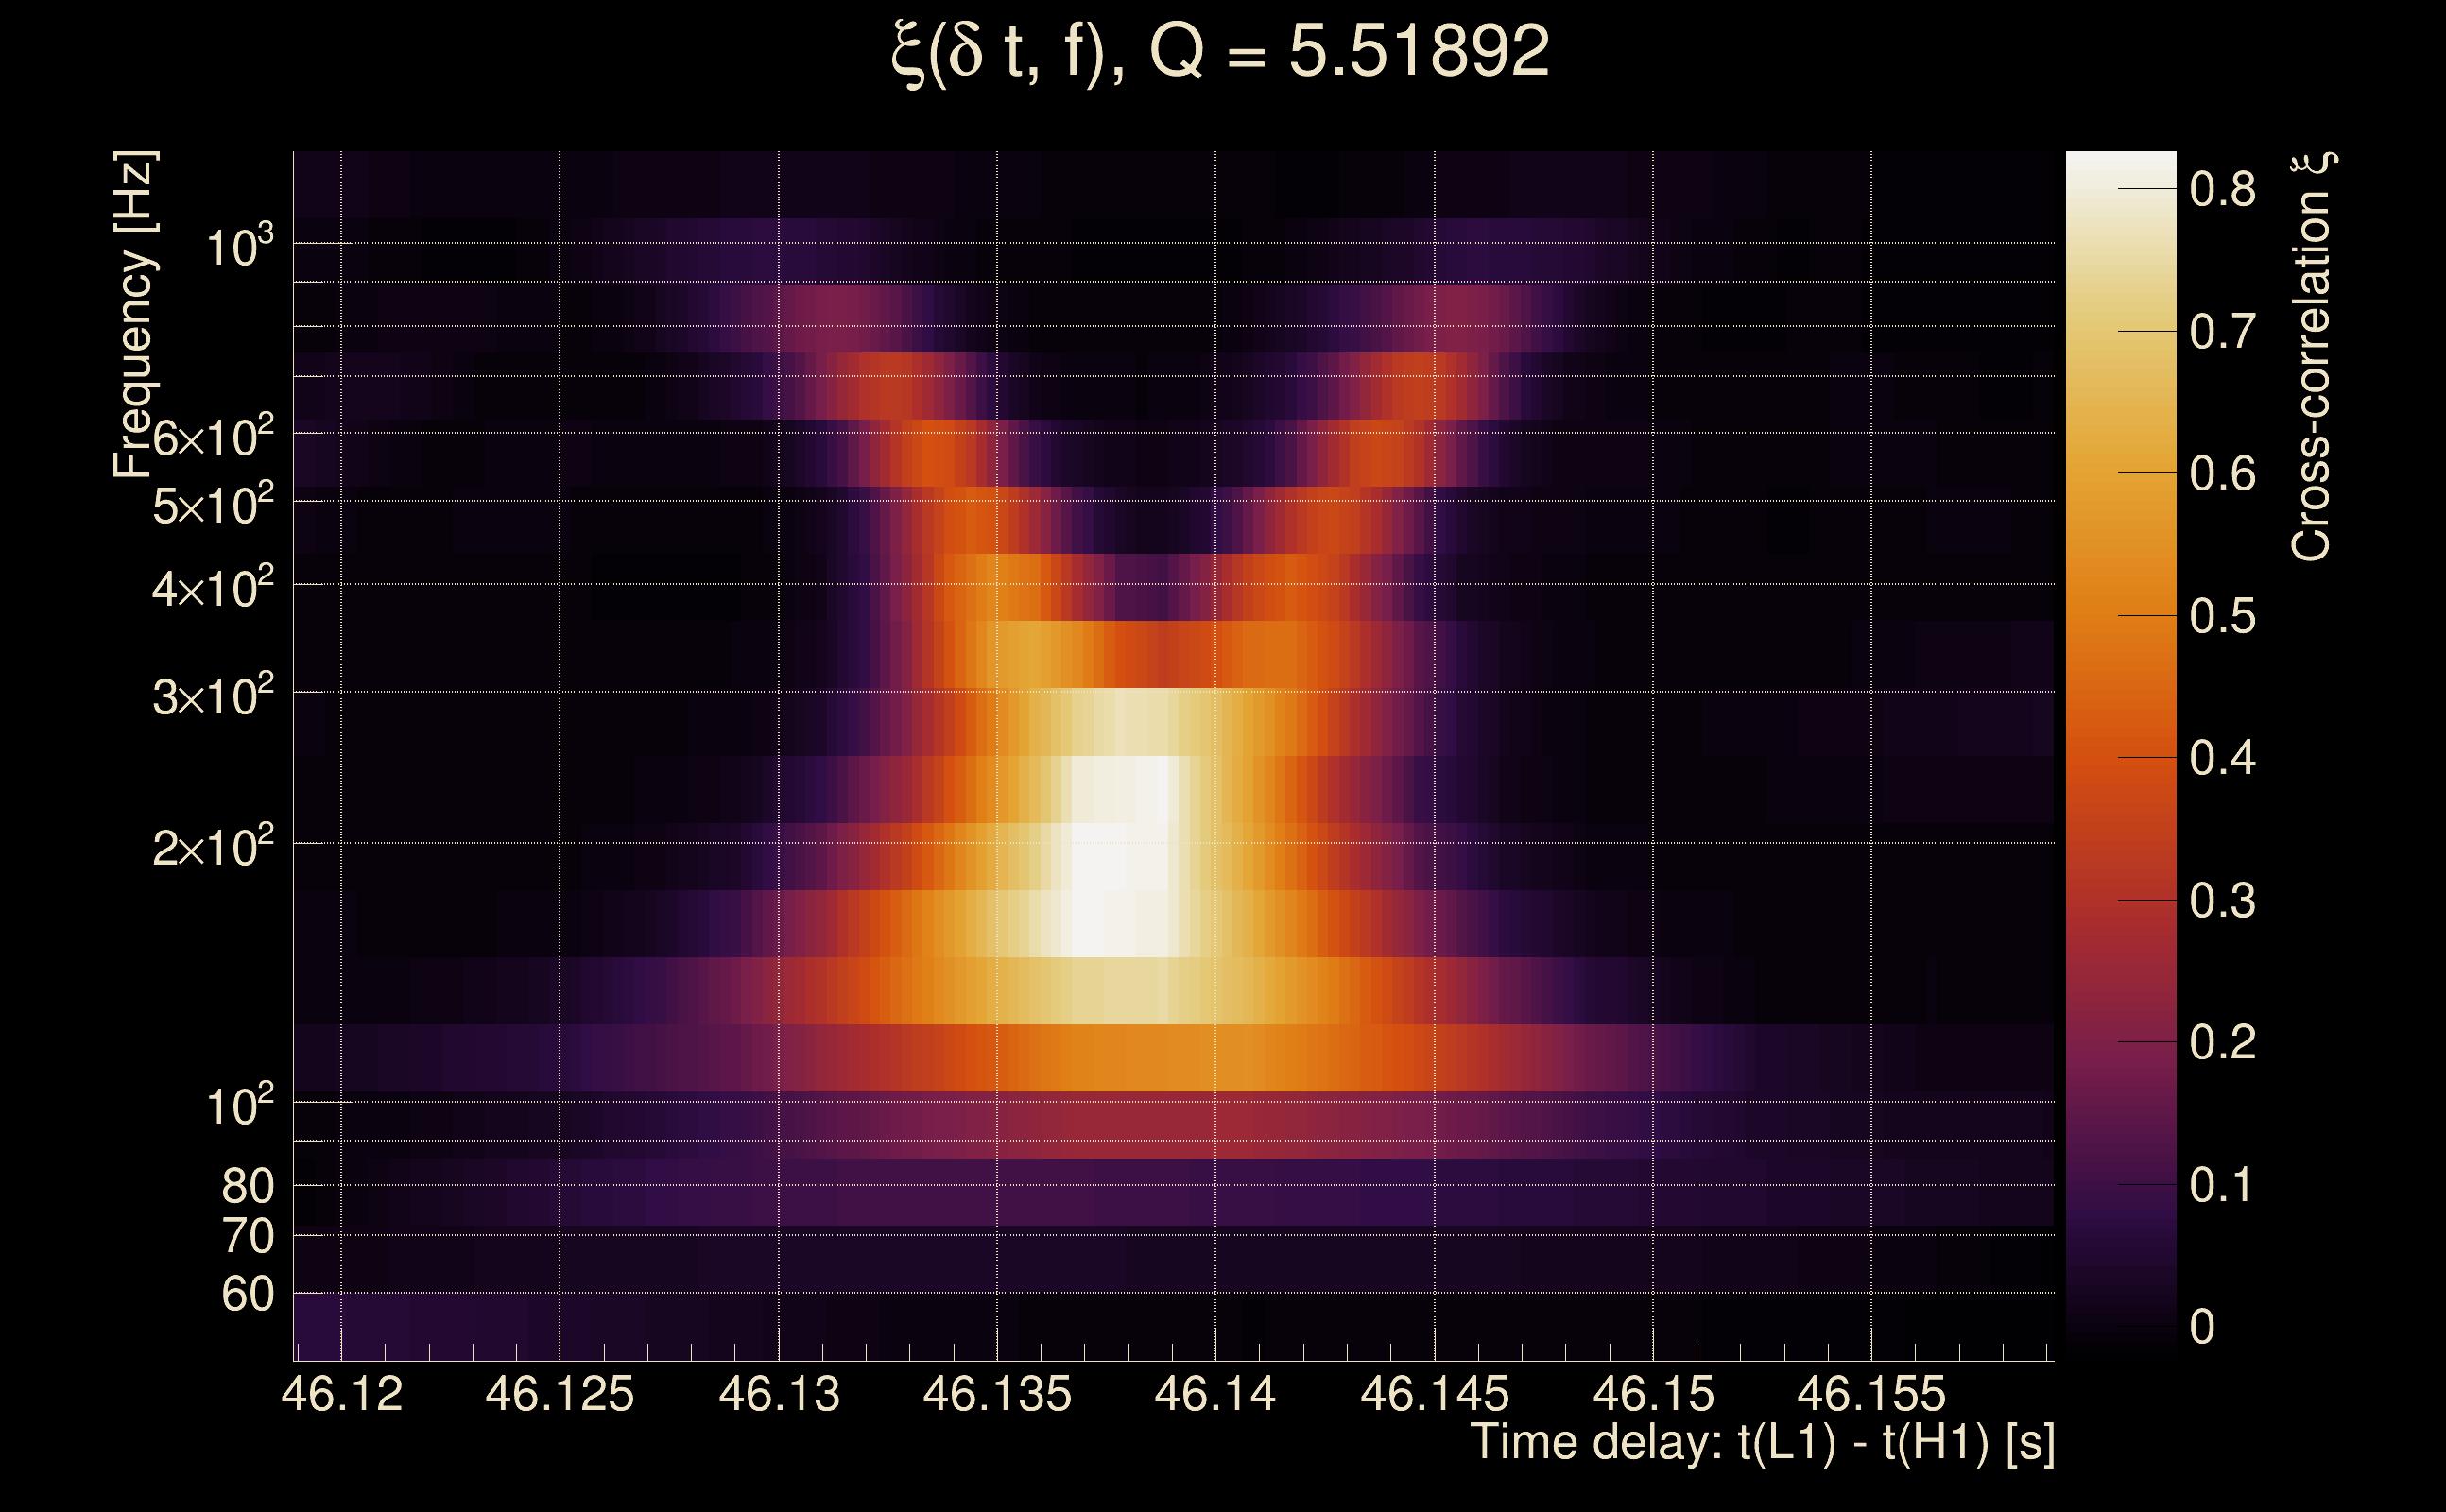The height and width of the screenshot is (1512, 2446).
Task: Click the 46.14 time delay tick label
Action: tap(1215, 1394)
